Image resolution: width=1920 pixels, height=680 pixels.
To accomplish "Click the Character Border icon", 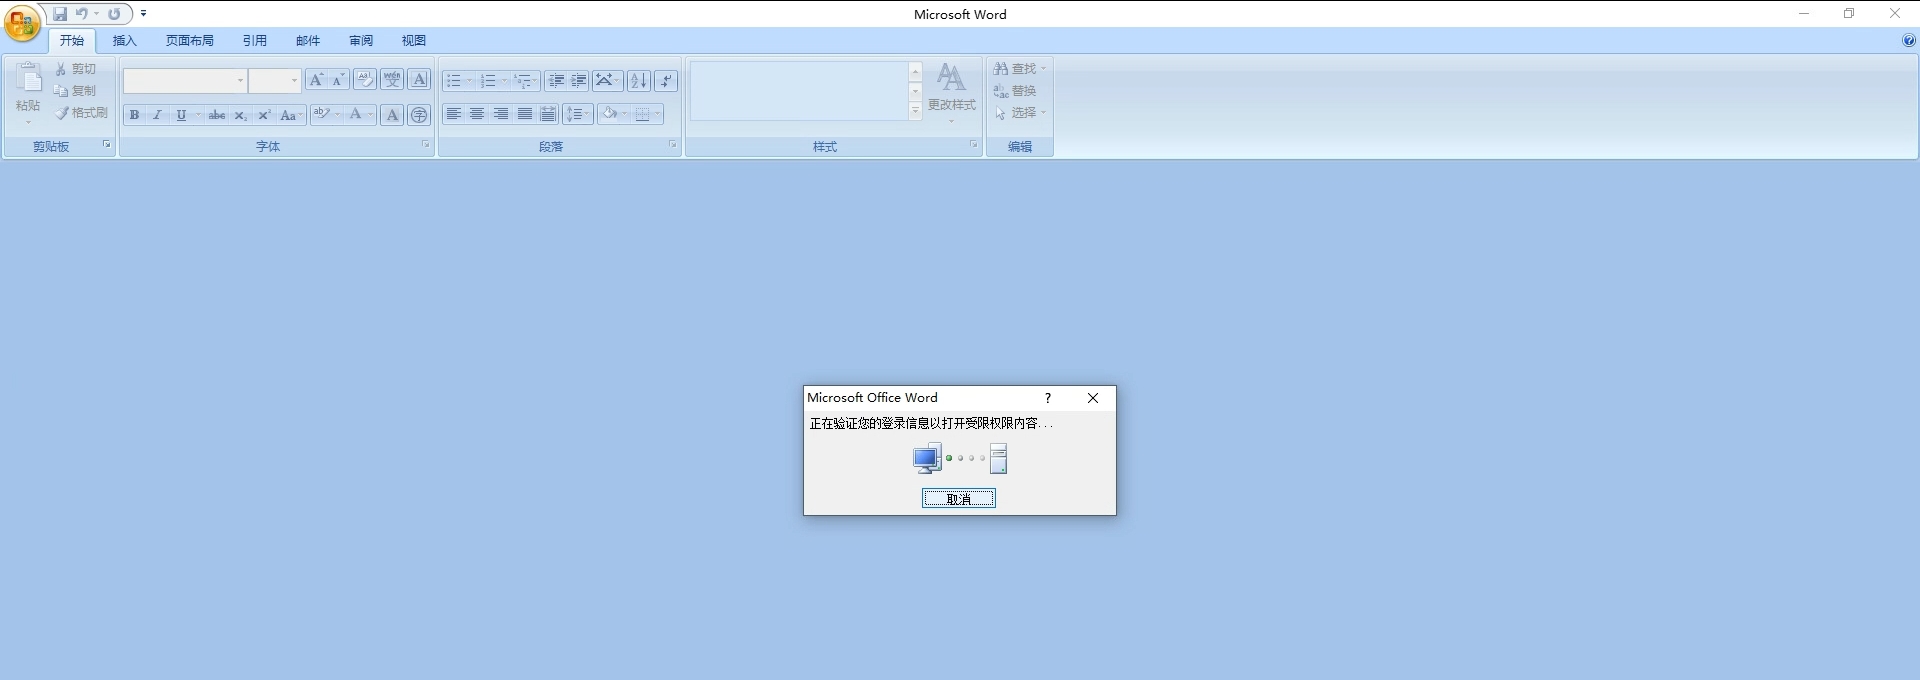I will 420,80.
